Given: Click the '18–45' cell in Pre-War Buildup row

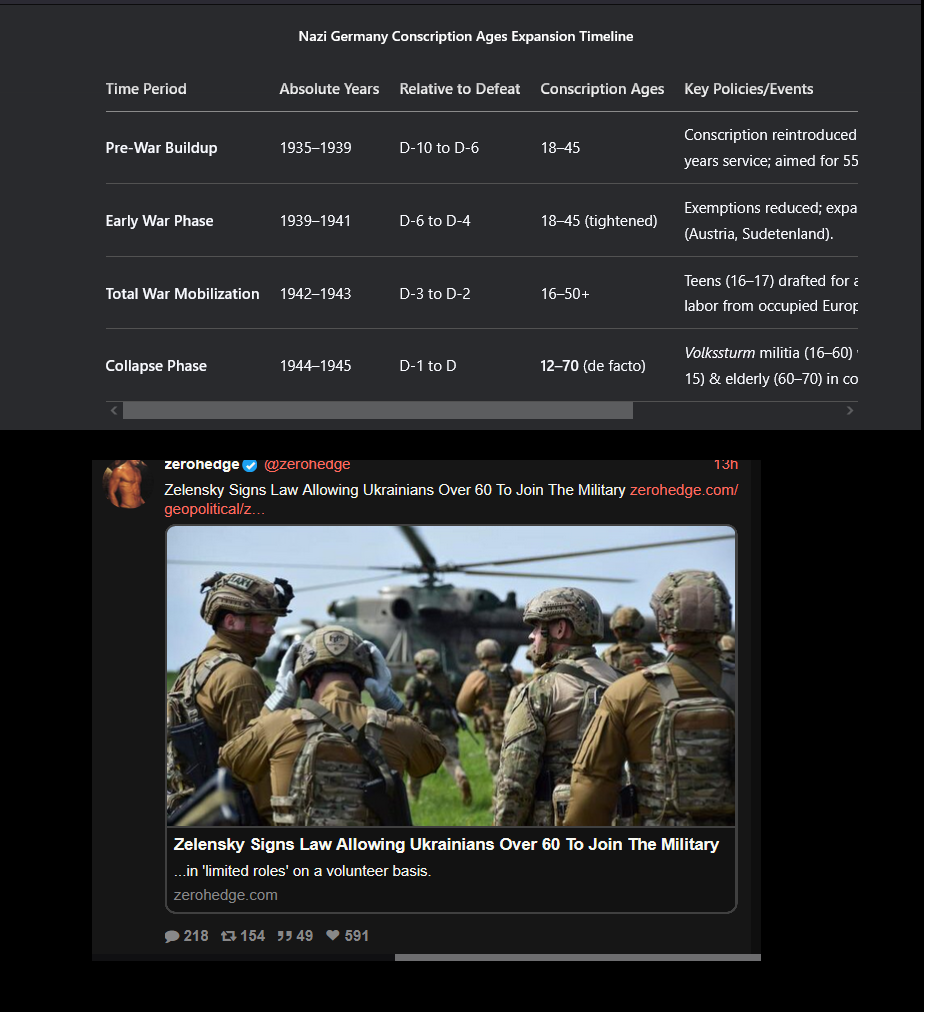Looking at the screenshot, I should point(560,148).
